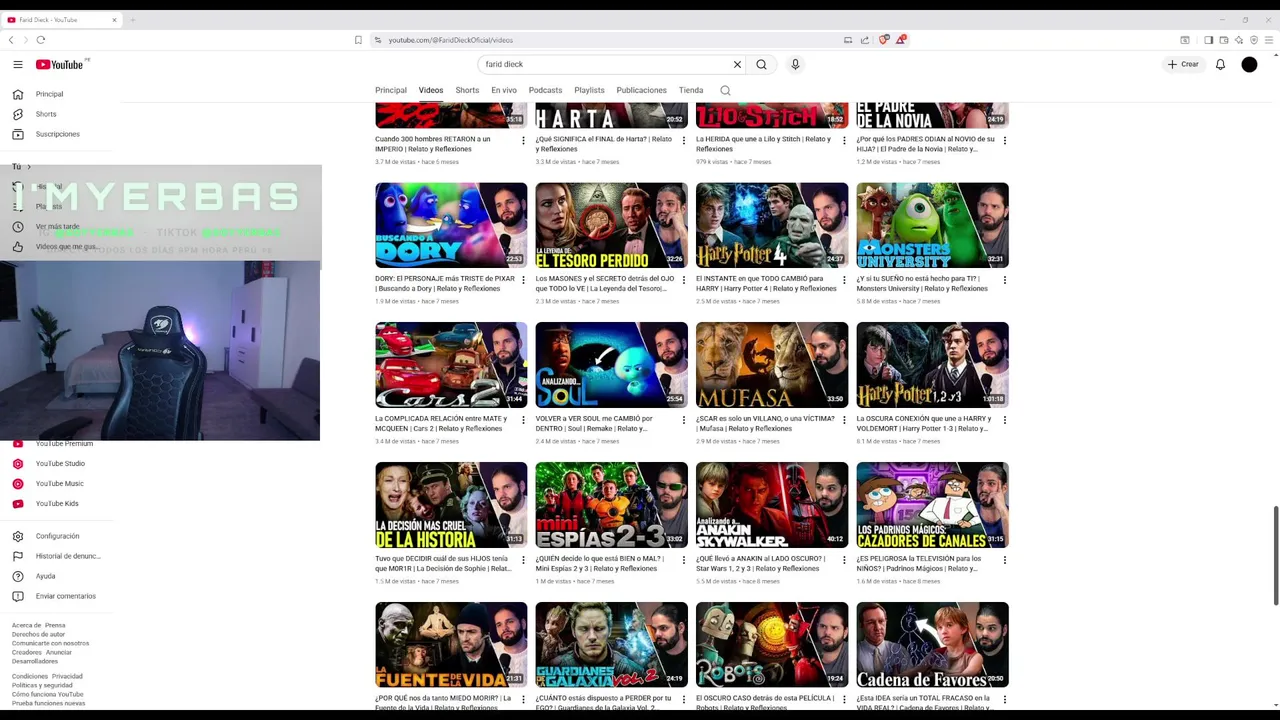Open title 'VOLVER a VER SOUL me CAMBIÓ'
This screenshot has width=1280, height=720.
[594, 423]
